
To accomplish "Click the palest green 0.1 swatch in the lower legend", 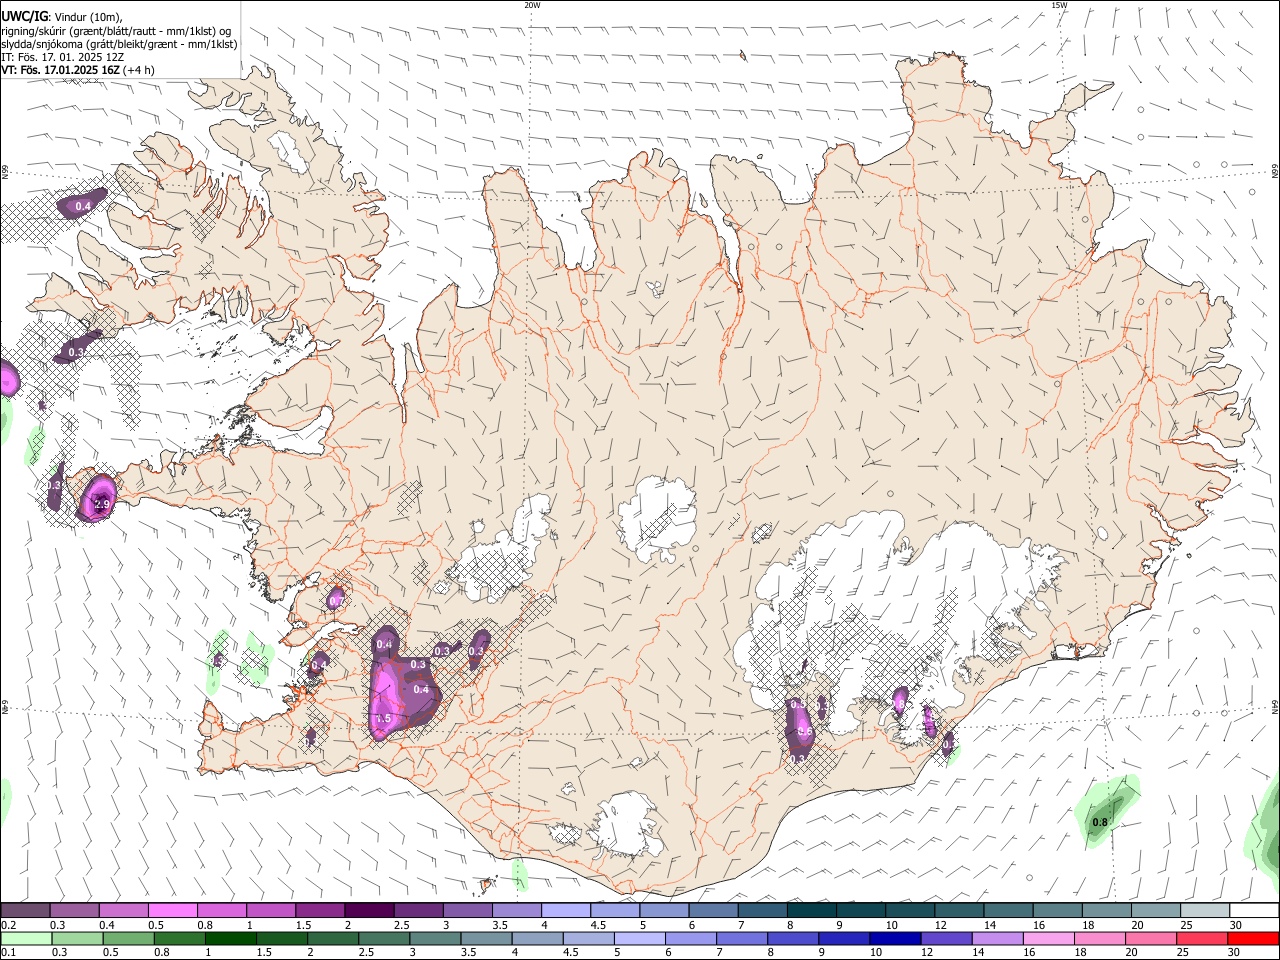I will [x=25, y=938].
